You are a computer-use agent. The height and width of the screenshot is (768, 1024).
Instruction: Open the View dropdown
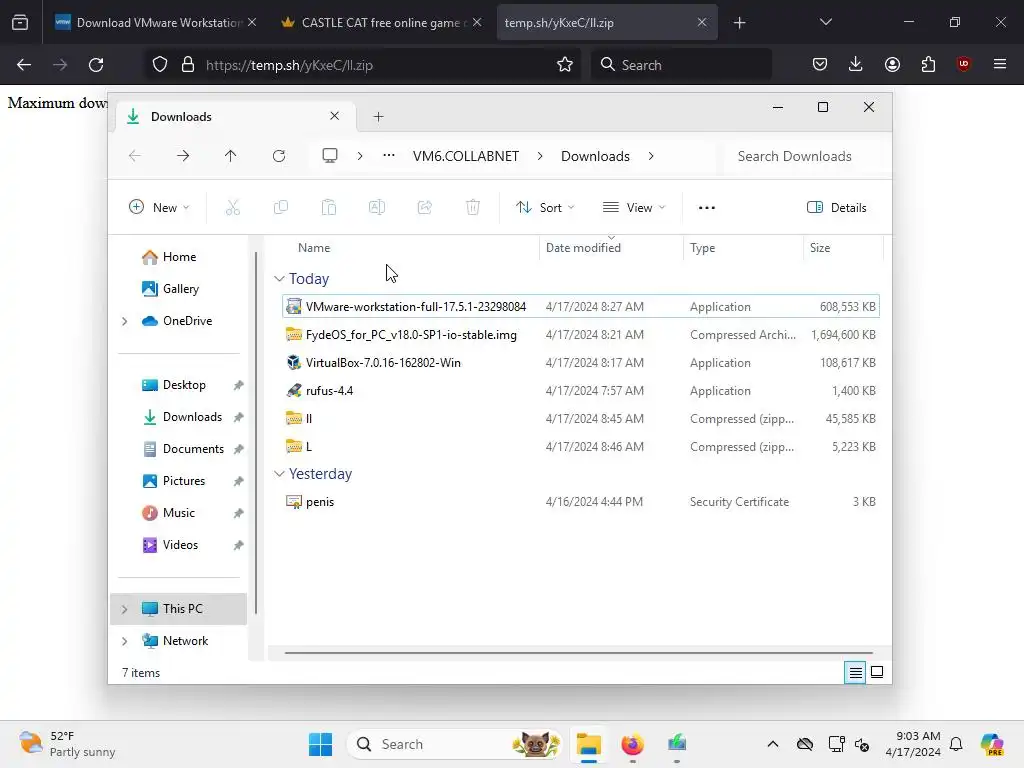[633, 208]
